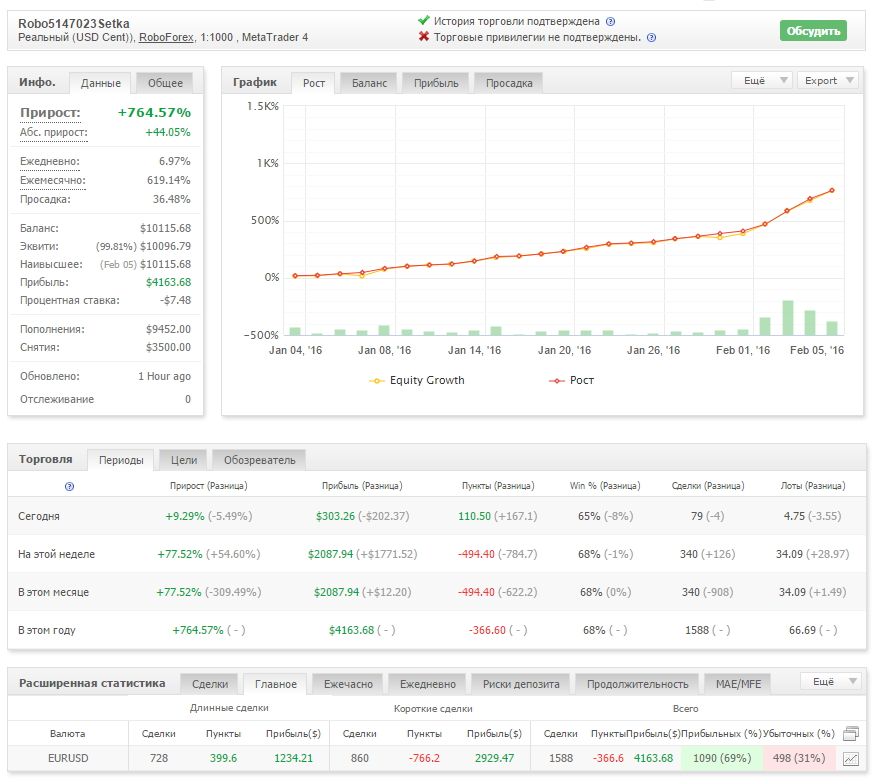Switch to the Главное statistics tab

(x=276, y=684)
